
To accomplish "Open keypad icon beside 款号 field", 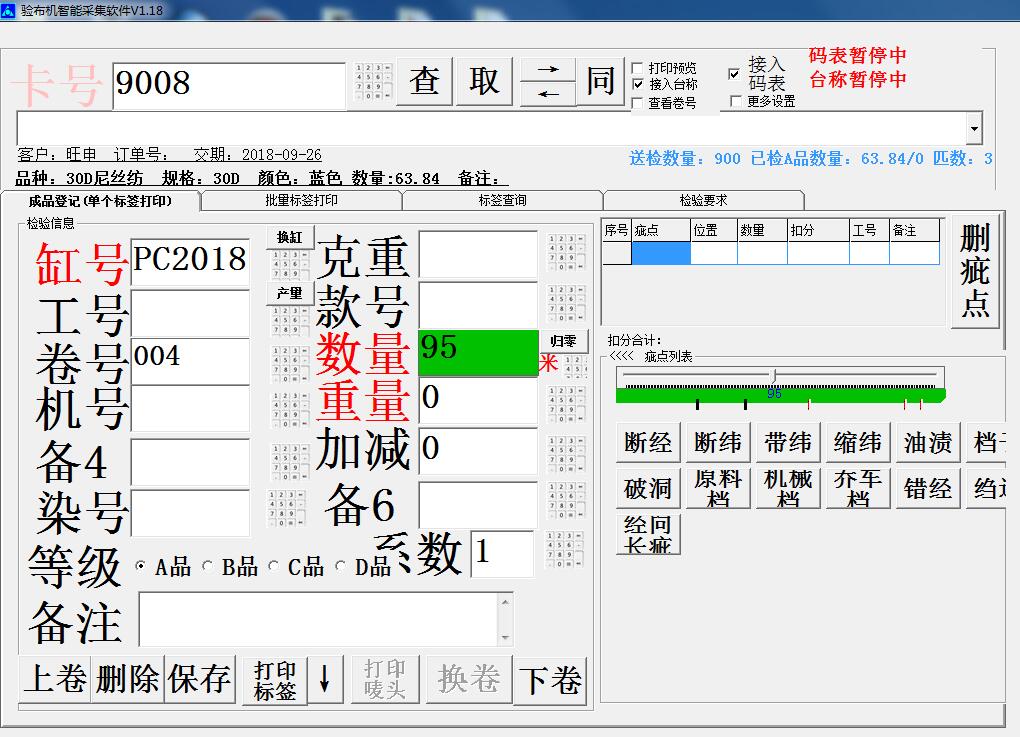I will [566, 303].
